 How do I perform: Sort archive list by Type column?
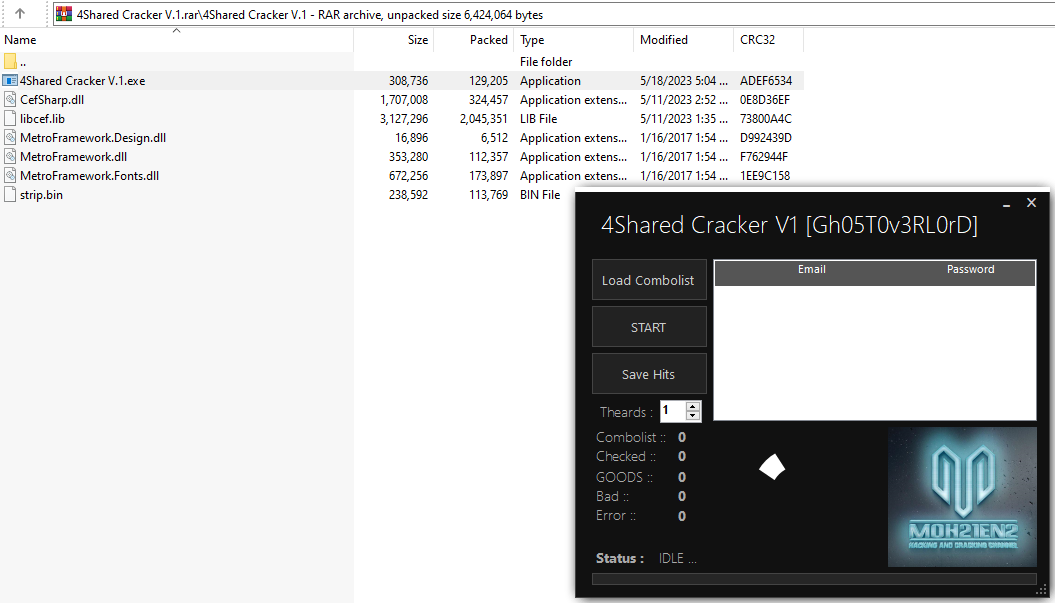coord(573,40)
